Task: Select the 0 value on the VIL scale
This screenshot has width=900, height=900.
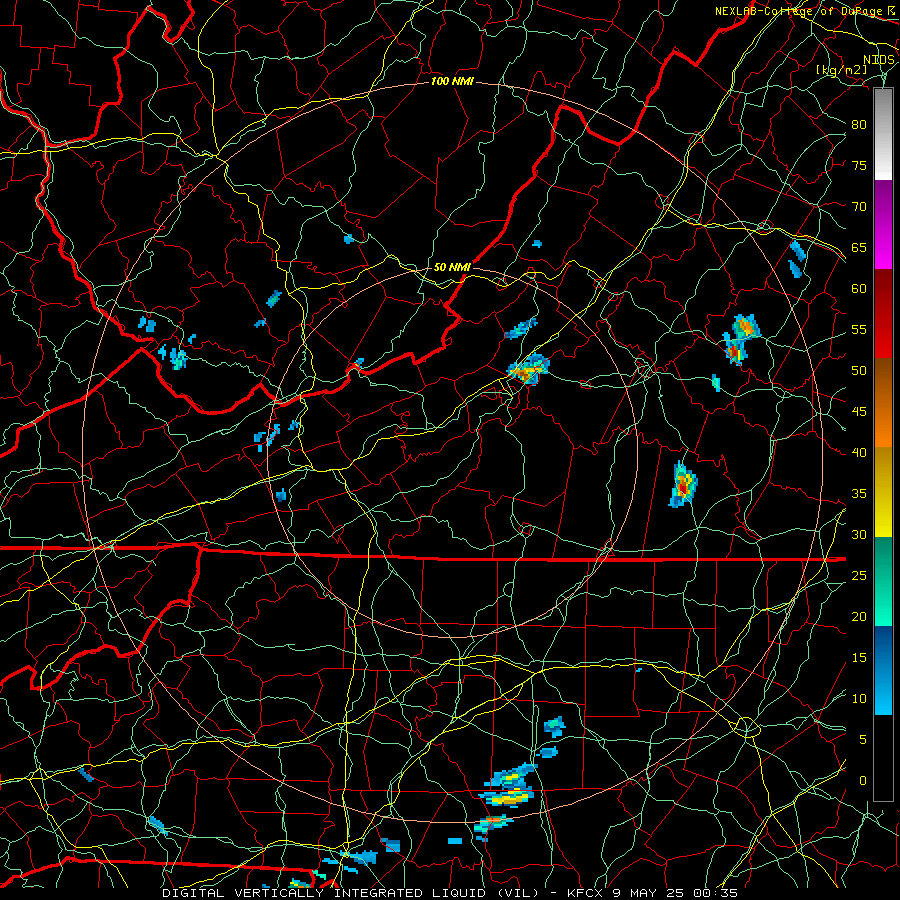Action: [863, 781]
